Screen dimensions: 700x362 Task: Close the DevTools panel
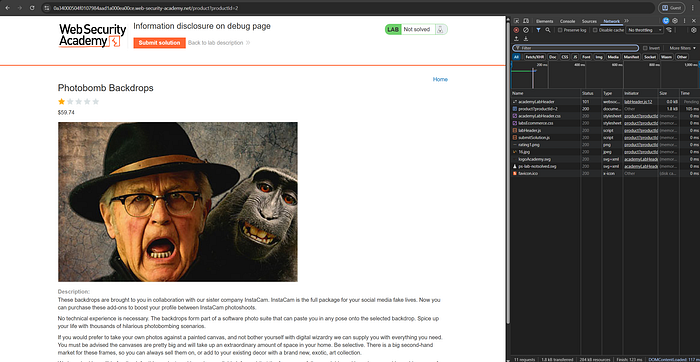tap(694, 21)
